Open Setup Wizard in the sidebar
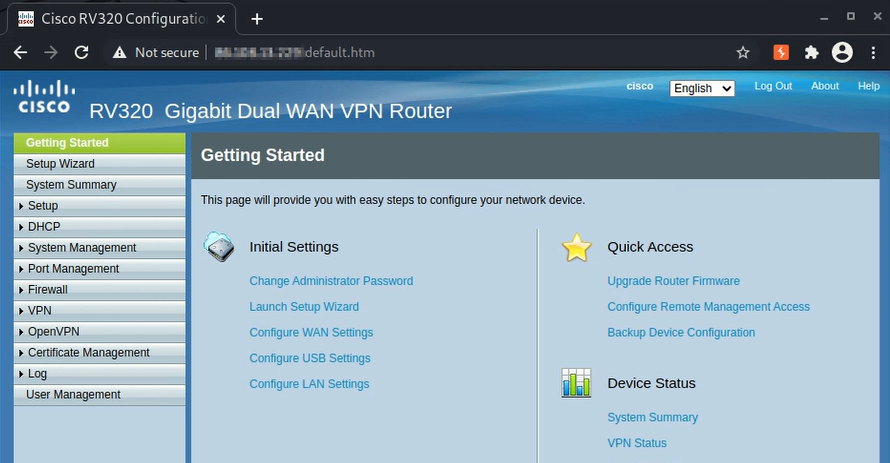 point(99,164)
